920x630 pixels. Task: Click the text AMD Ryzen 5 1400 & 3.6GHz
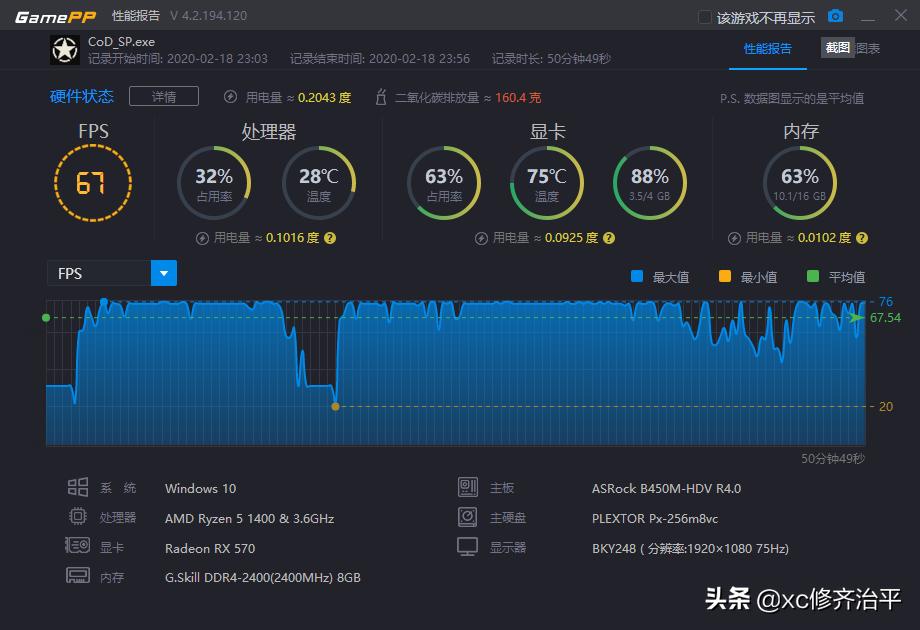click(x=249, y=519)
